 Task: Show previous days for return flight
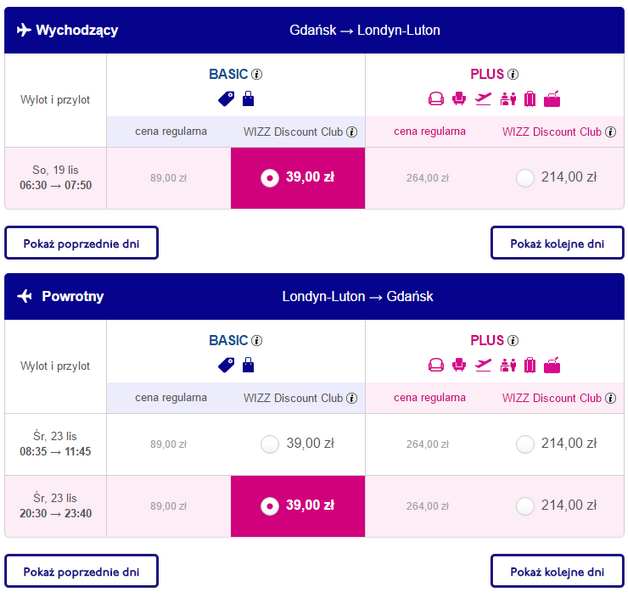tap(82, 571)
